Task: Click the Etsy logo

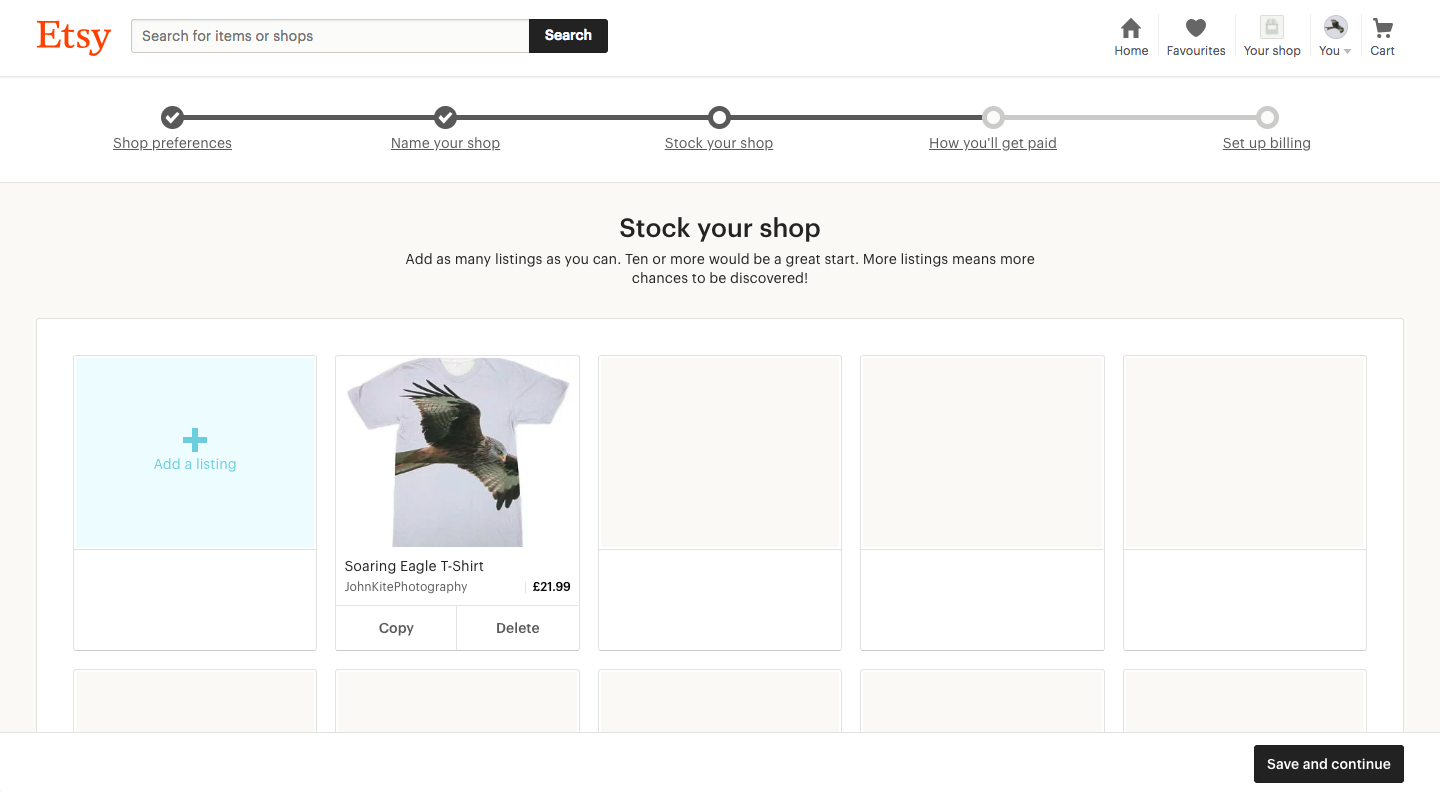Action: 73,37
